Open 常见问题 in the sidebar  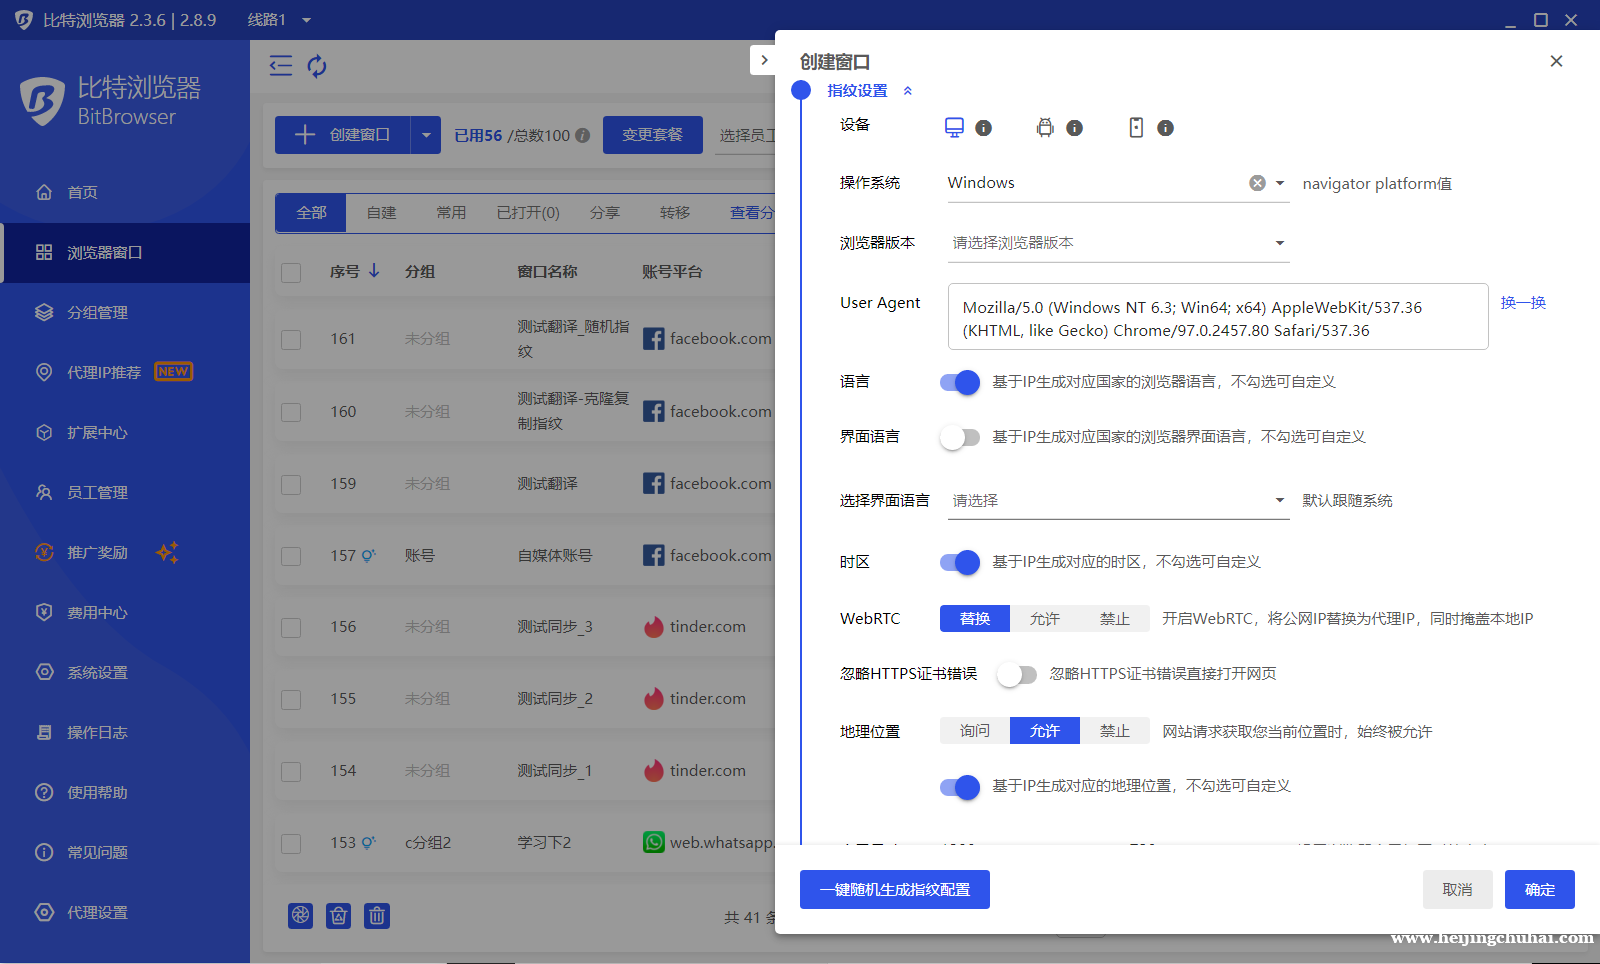pyautogui.click(x=125, y=852)
